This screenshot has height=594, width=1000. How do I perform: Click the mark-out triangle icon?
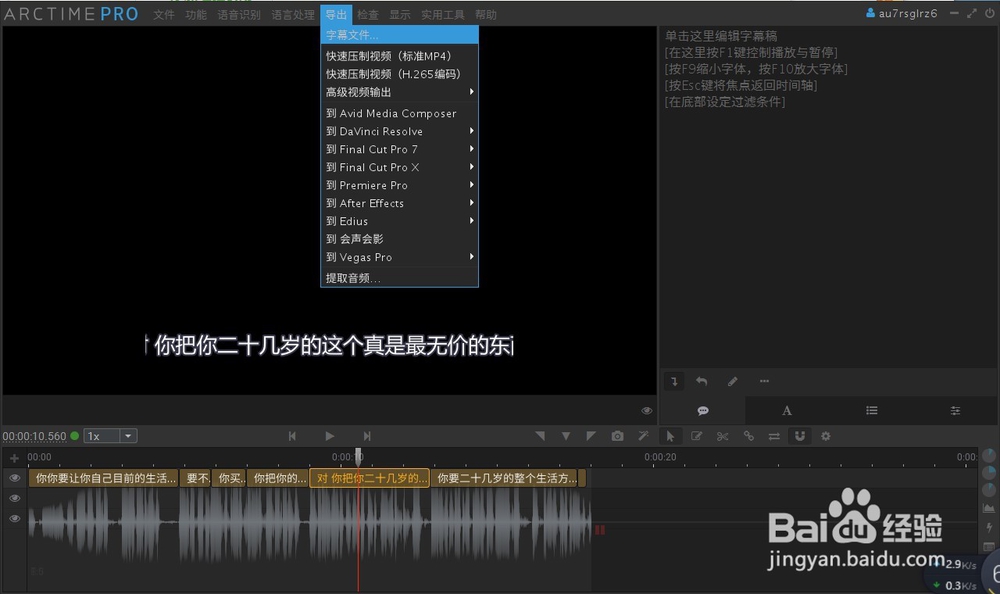[x=591, y=436]
